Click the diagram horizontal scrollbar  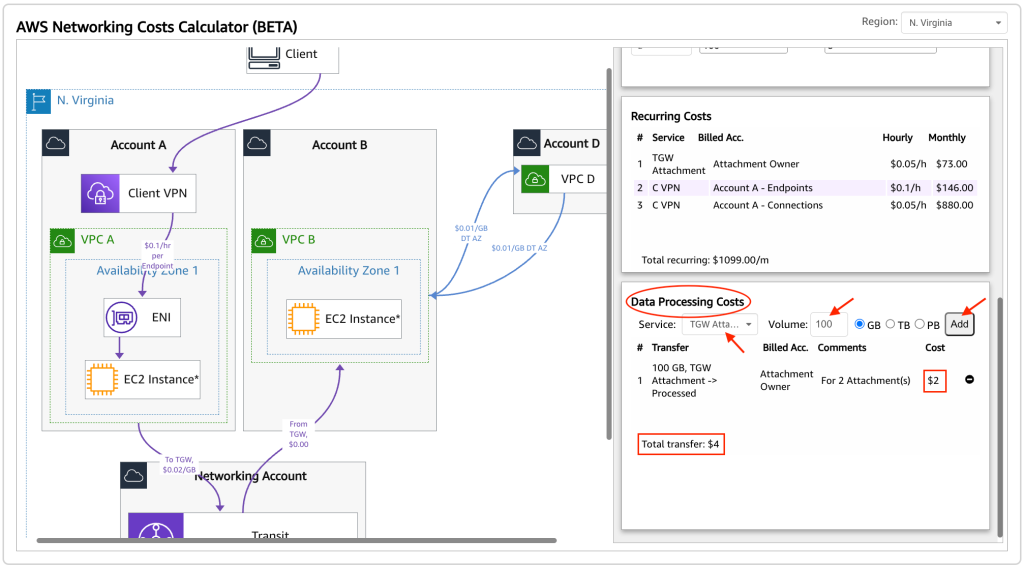pyautogui.click(x=296, y=541)
